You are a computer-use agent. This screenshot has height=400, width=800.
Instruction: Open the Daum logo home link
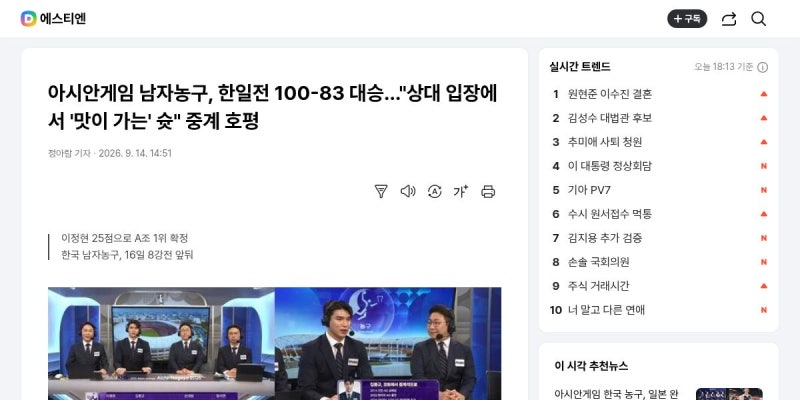click(x=29, y=19)
